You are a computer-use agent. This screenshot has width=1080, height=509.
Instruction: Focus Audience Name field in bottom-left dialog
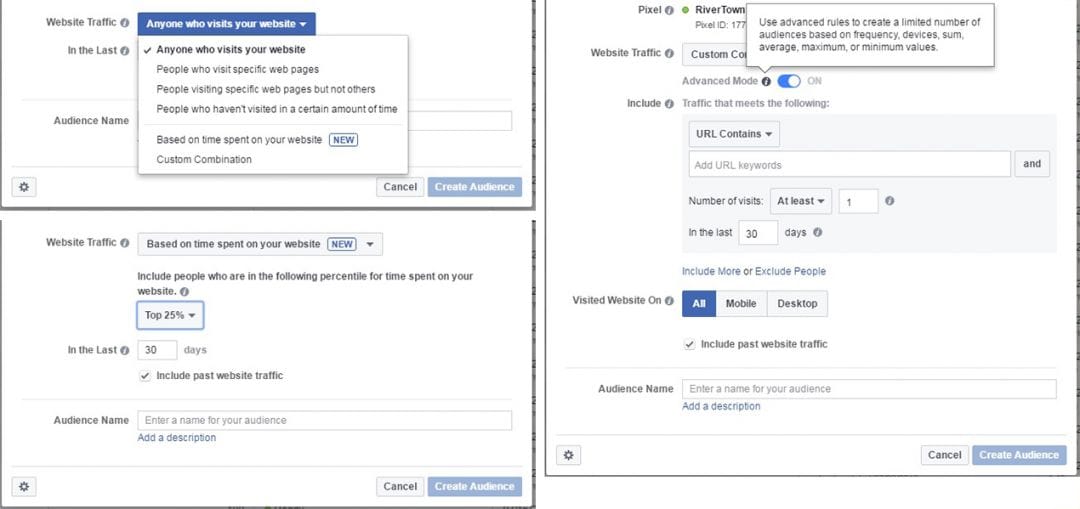click(x=325, y=420)
